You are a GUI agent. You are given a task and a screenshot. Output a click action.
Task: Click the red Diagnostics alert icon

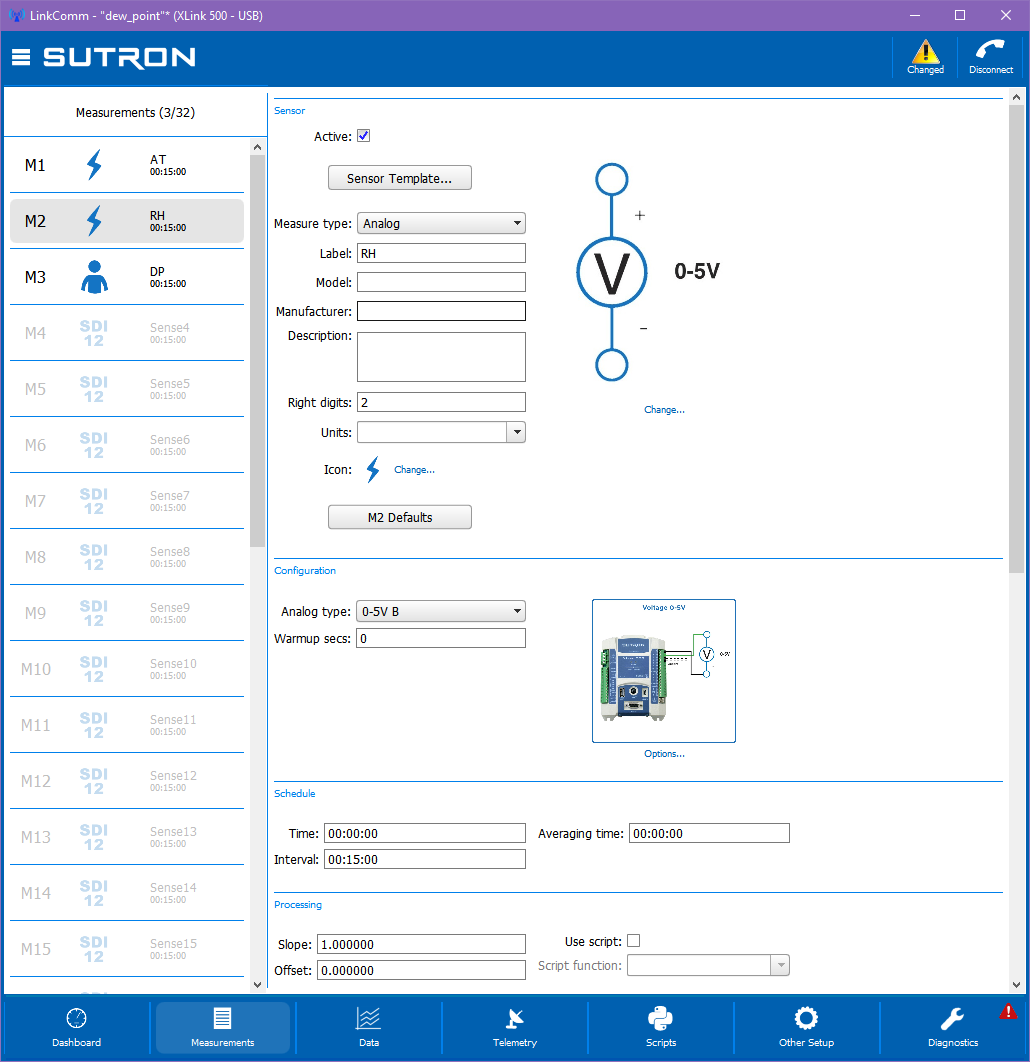(1008, 1011)
